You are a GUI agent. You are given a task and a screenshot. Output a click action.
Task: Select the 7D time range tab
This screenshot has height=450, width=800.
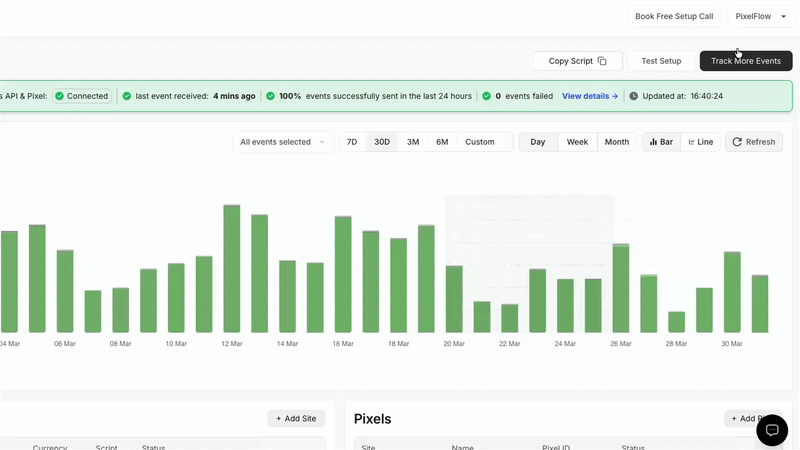click(x=352, y=142)
